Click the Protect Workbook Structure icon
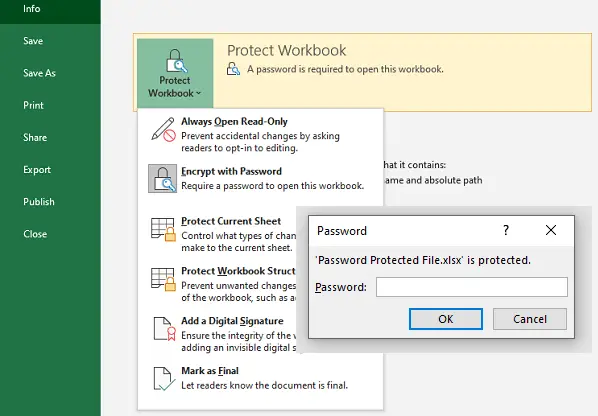The image size is (598, 416). point(163,279)
